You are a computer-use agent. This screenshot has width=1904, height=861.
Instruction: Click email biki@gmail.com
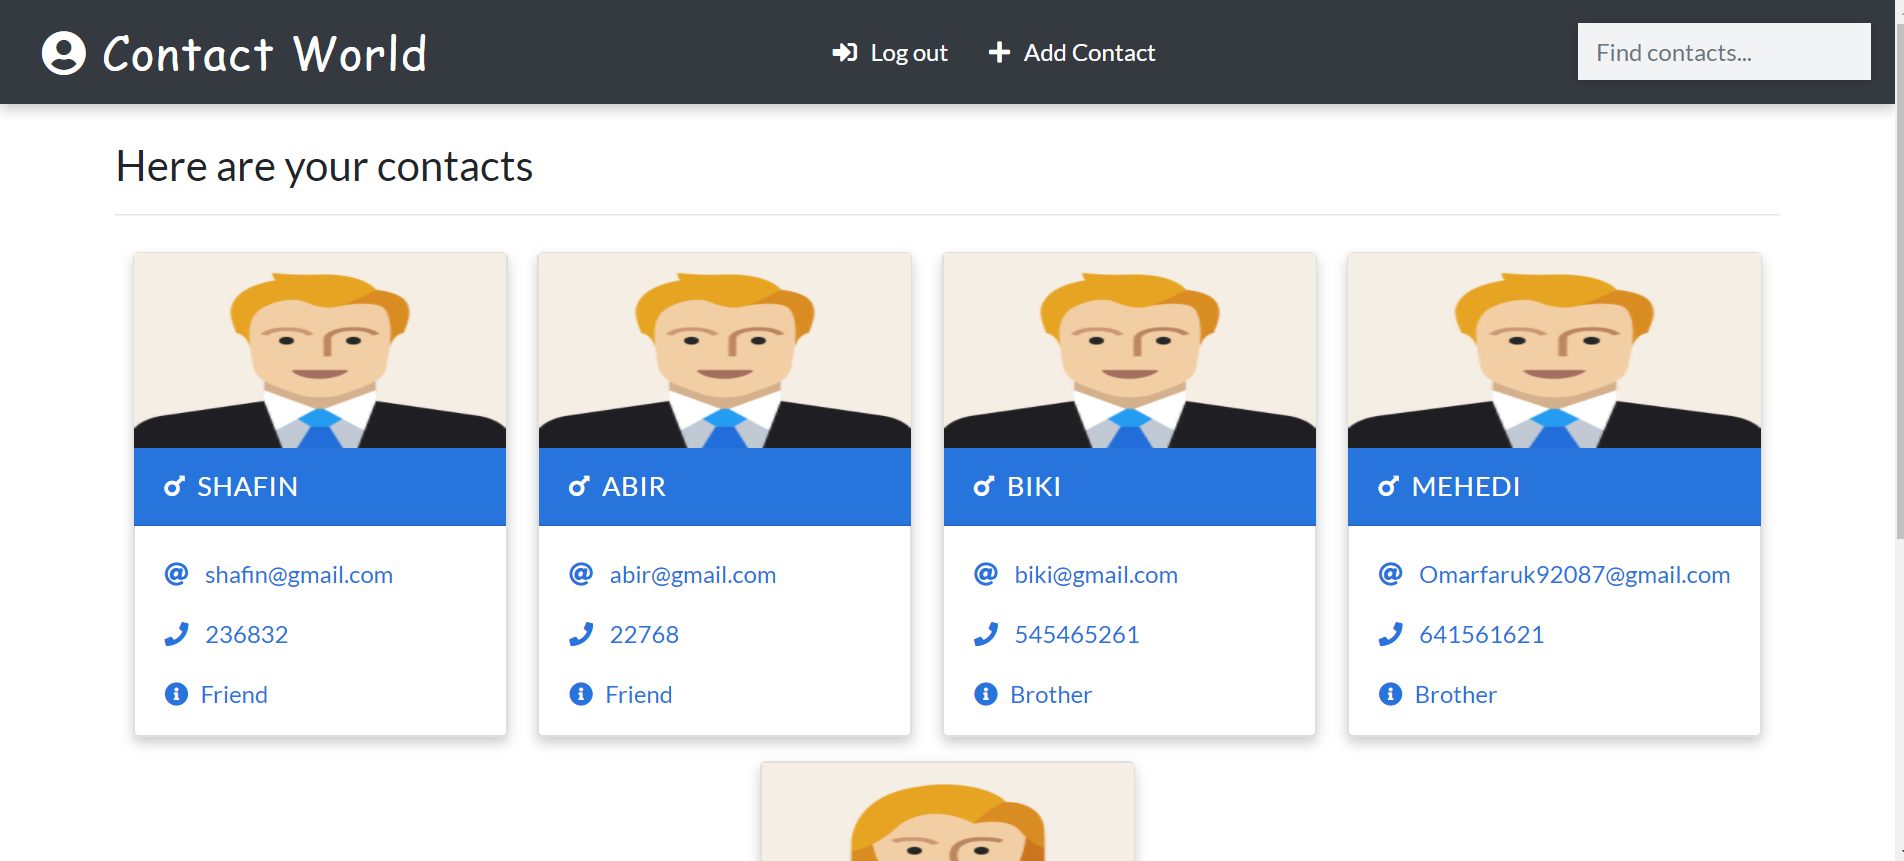(x=1096, y=575)
